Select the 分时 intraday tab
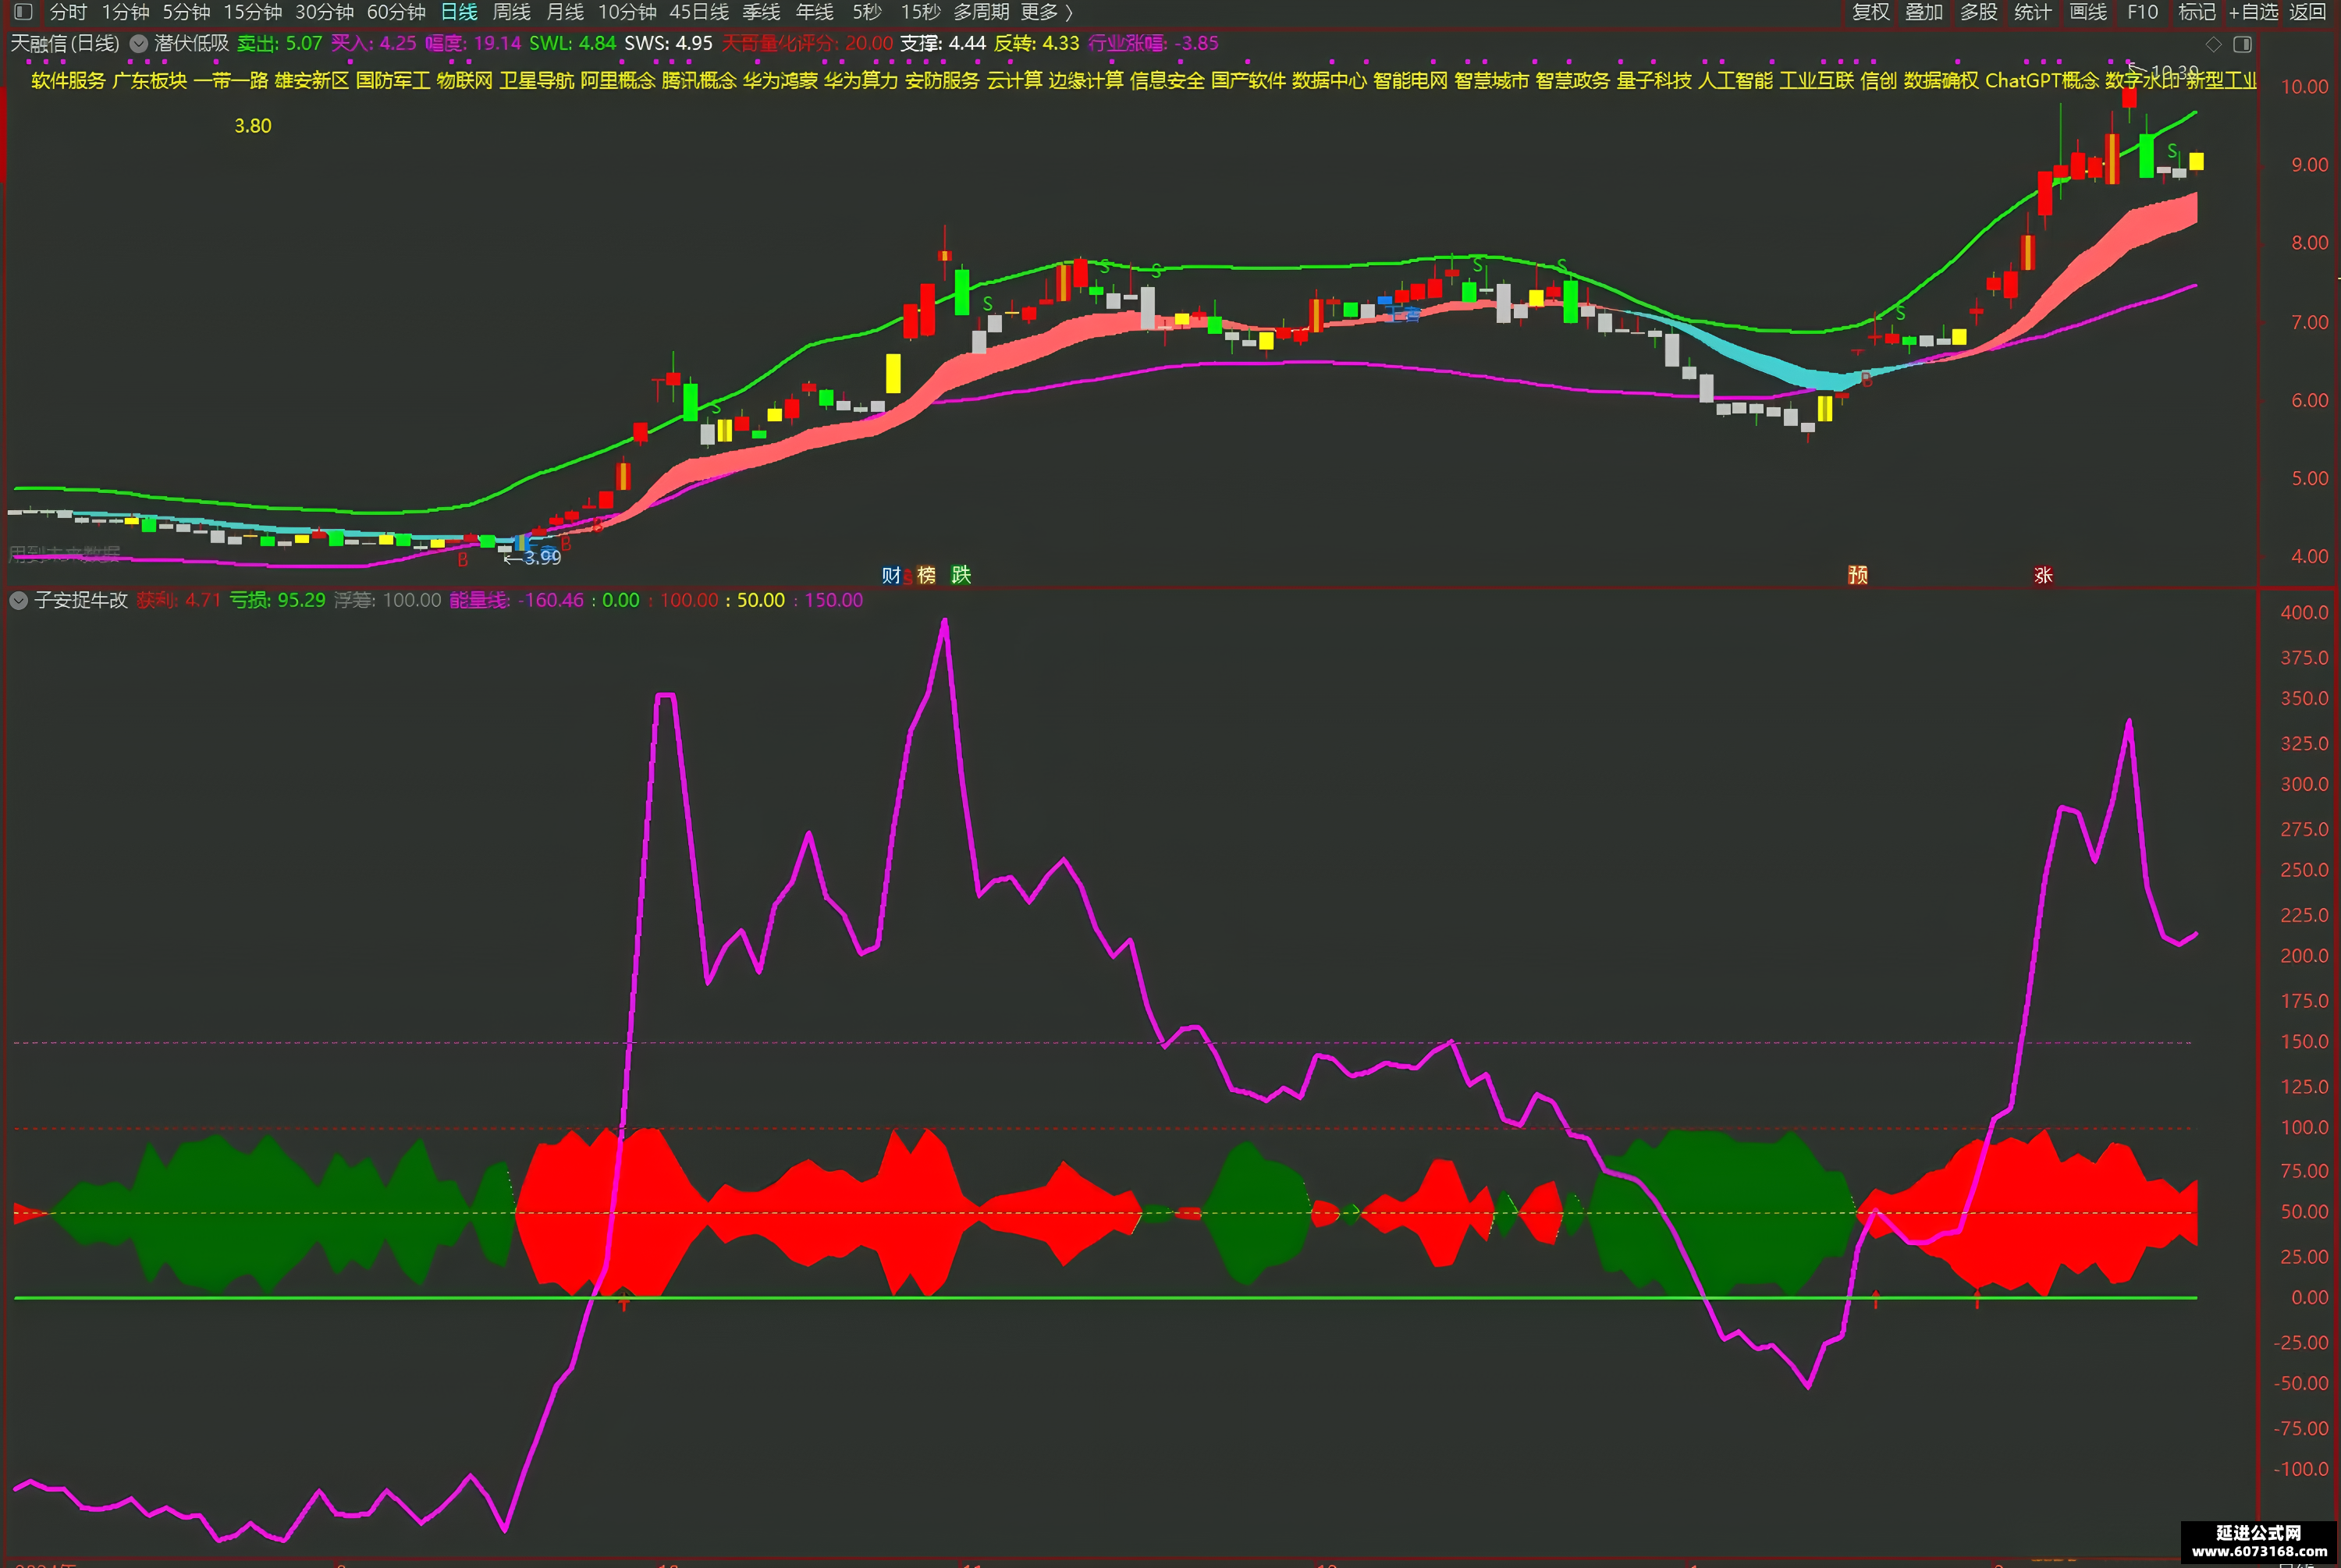The width and height of the screenshot is (2341, 1568). [x=68, y=12]
